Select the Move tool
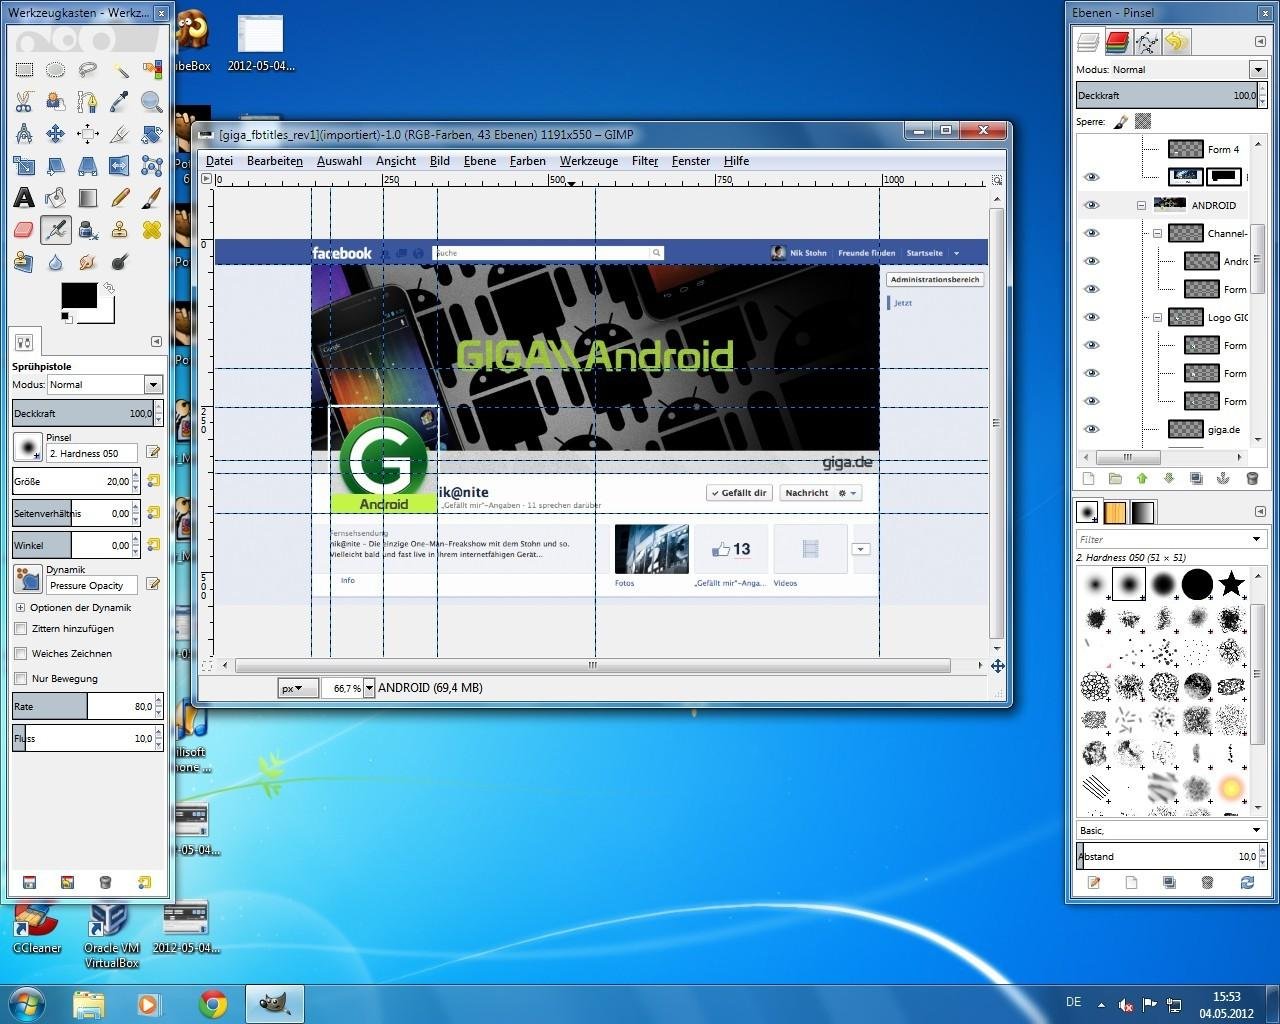The width and height of the screenshot is (1280, 1024). 56,133
